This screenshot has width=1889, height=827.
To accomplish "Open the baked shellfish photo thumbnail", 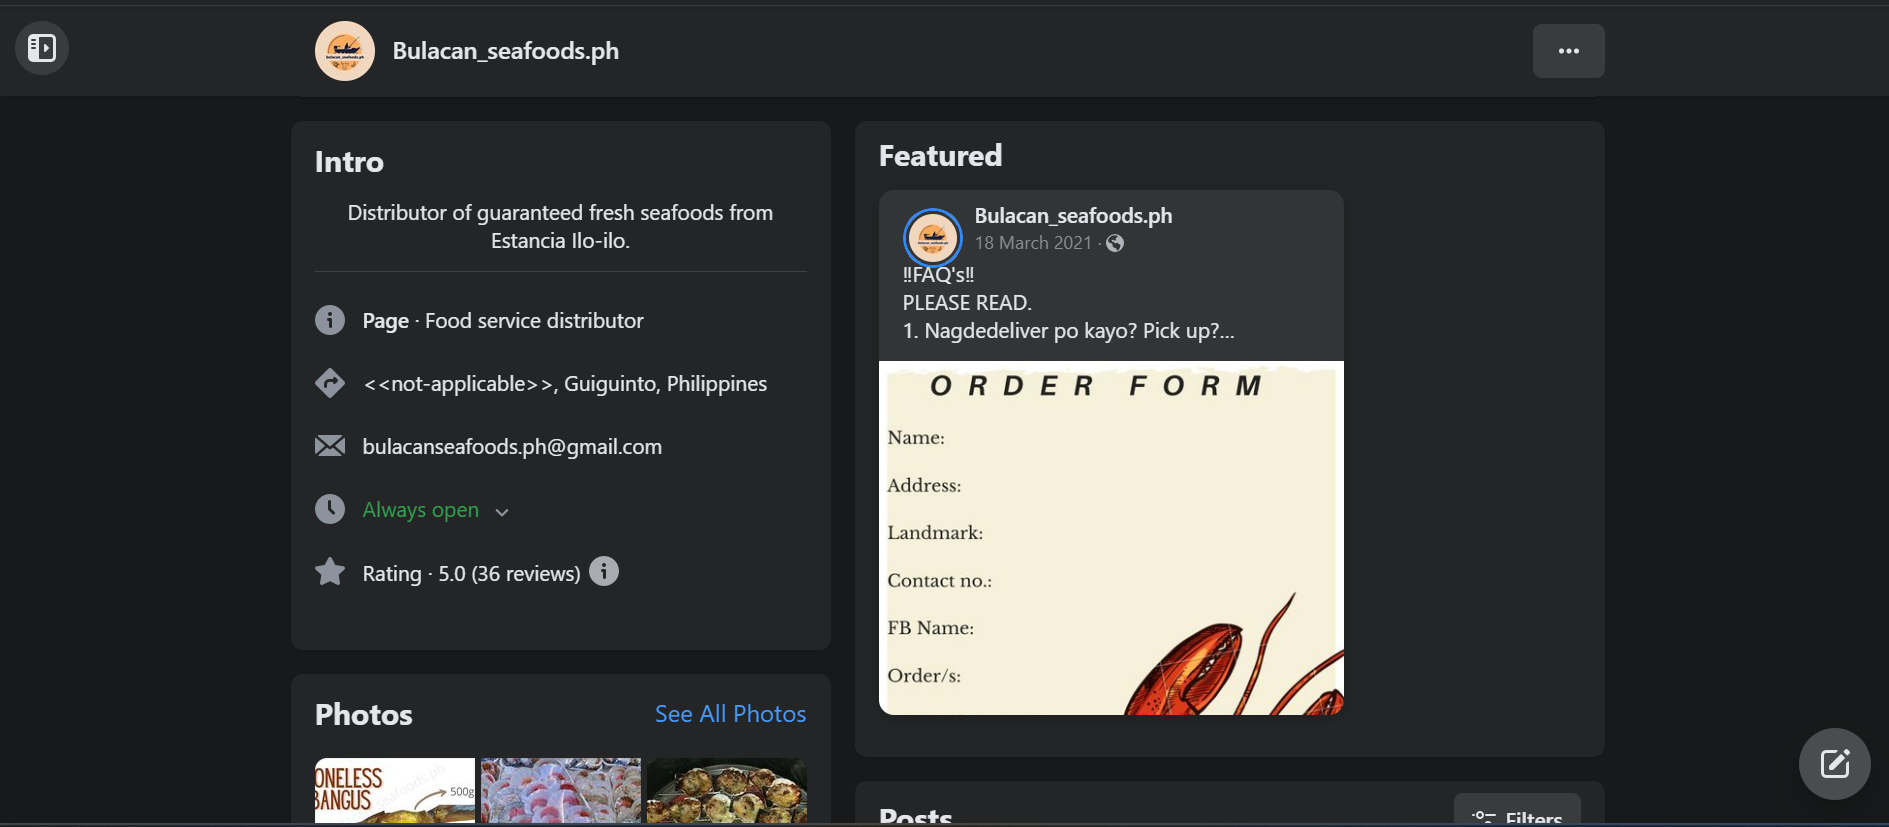I will [x=726, y=790].
